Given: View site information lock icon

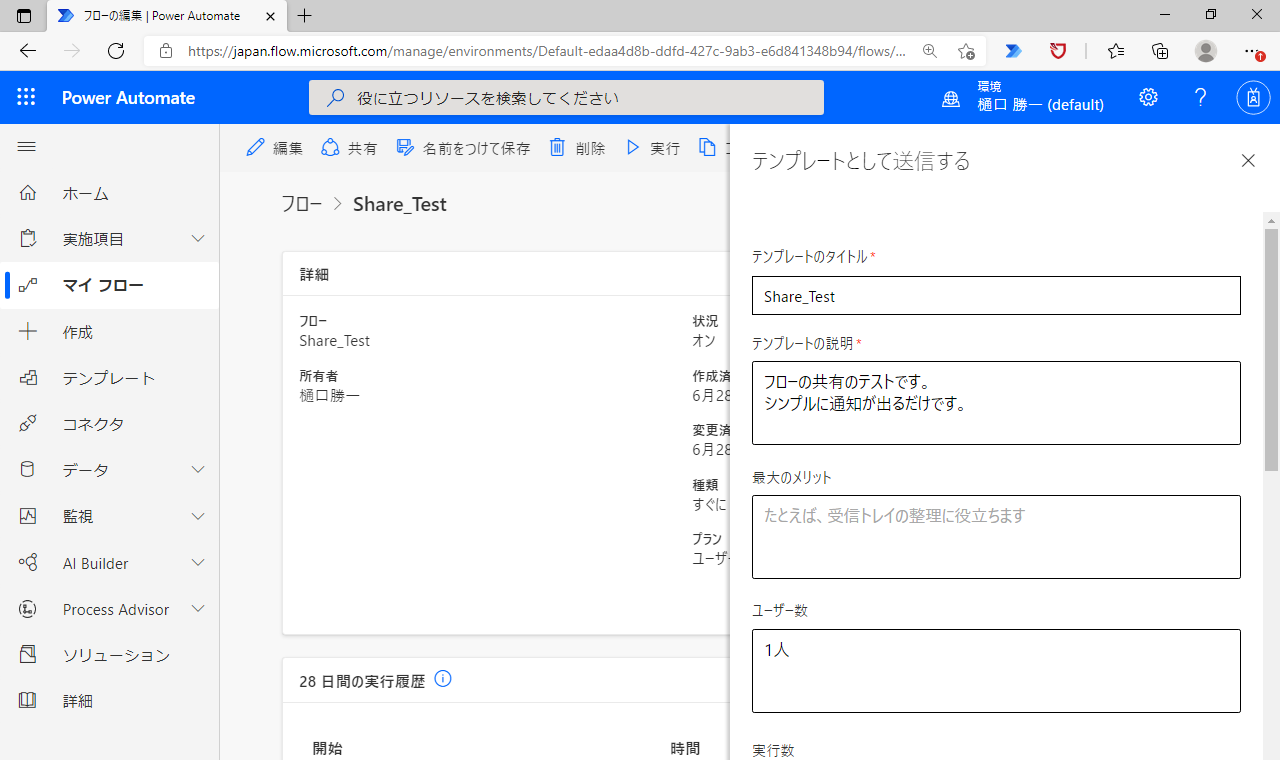Looking at the screenshot, I should pos(166,51).
